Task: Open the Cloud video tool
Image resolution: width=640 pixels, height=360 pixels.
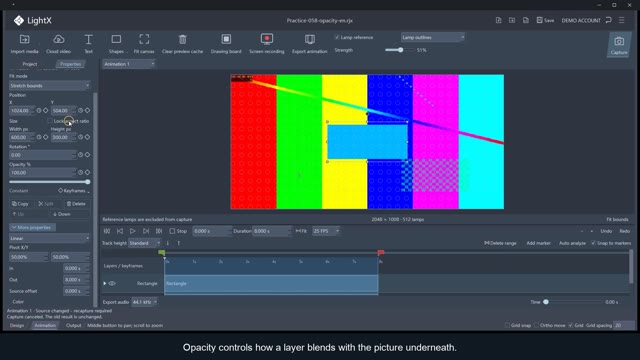Action: (58, 44)
